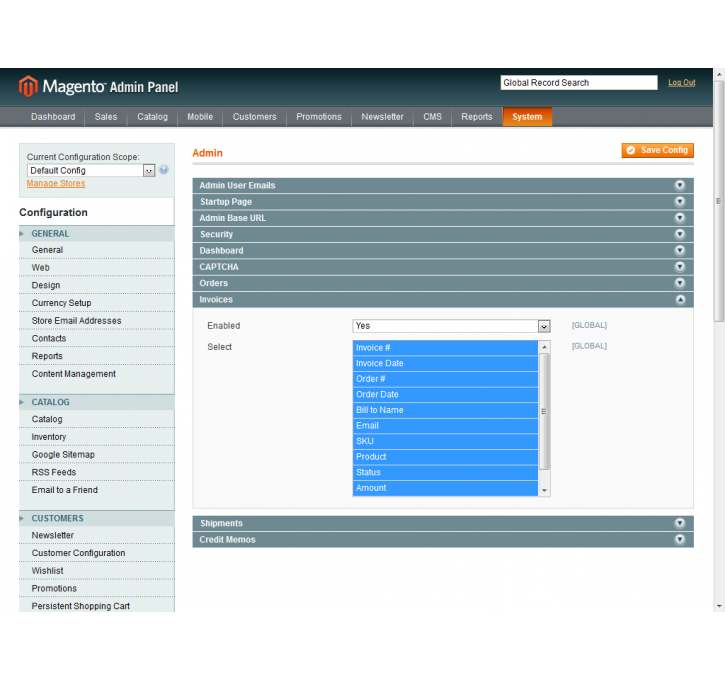
Task: Open the Catalog menu in navigation bar
Action: tap(153, 117)
